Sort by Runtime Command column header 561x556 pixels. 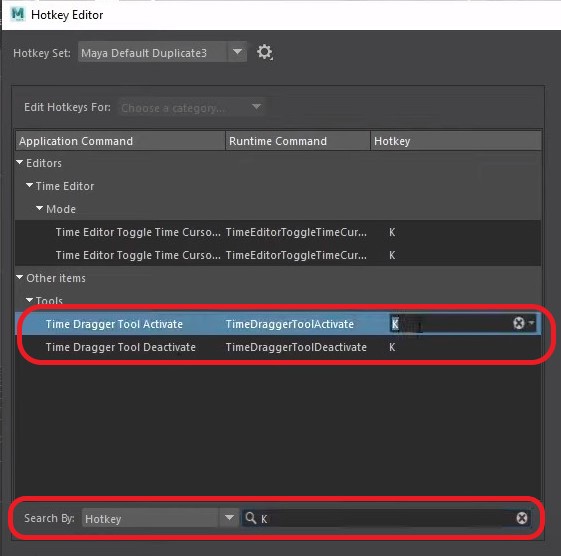[298, 141]
